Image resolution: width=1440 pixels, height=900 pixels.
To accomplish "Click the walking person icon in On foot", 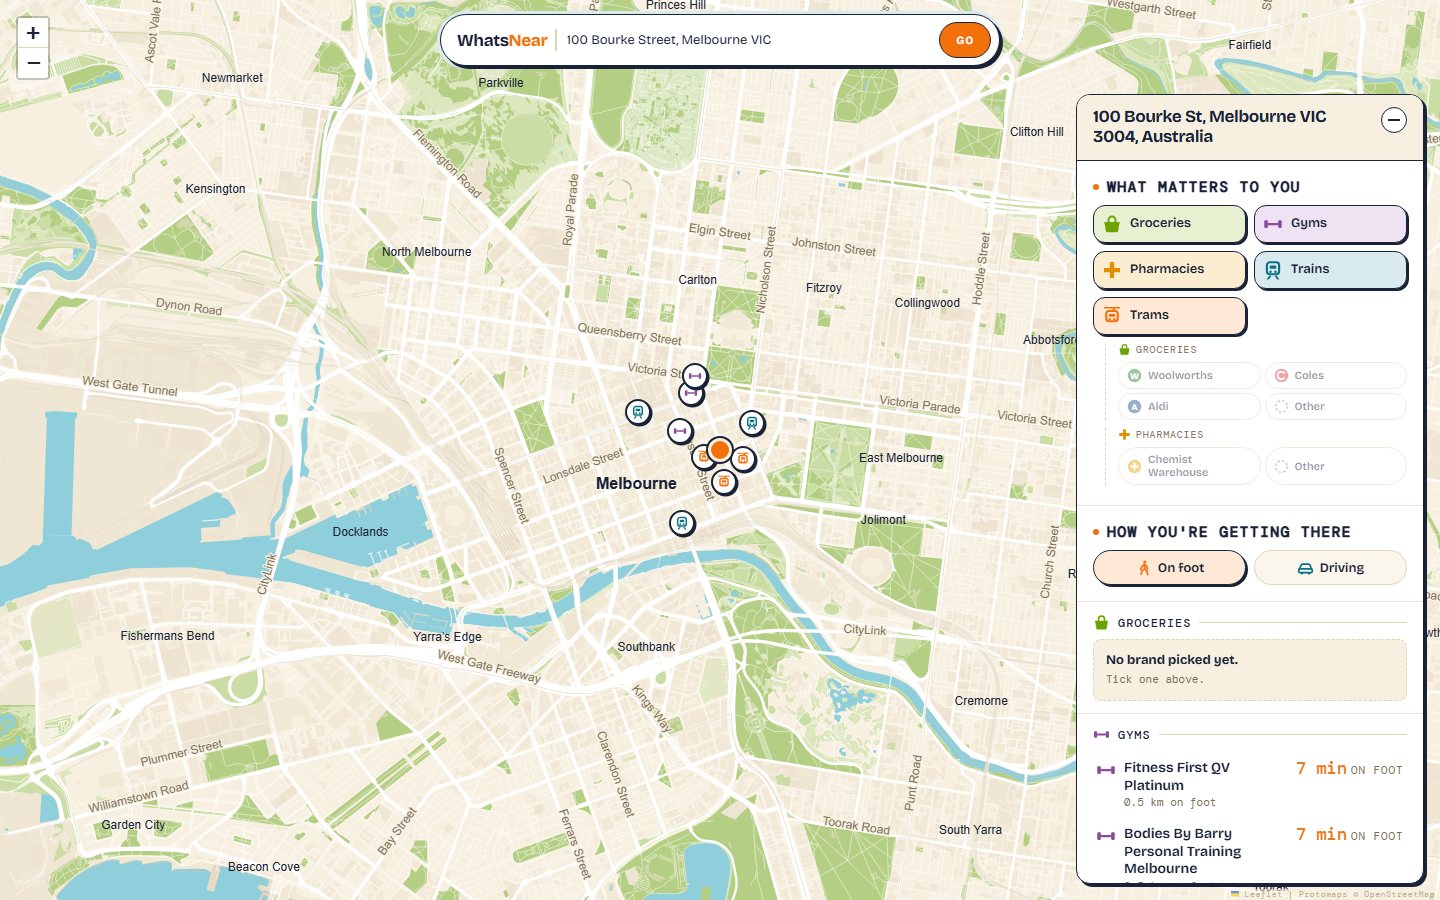I will click(1144, 568).
